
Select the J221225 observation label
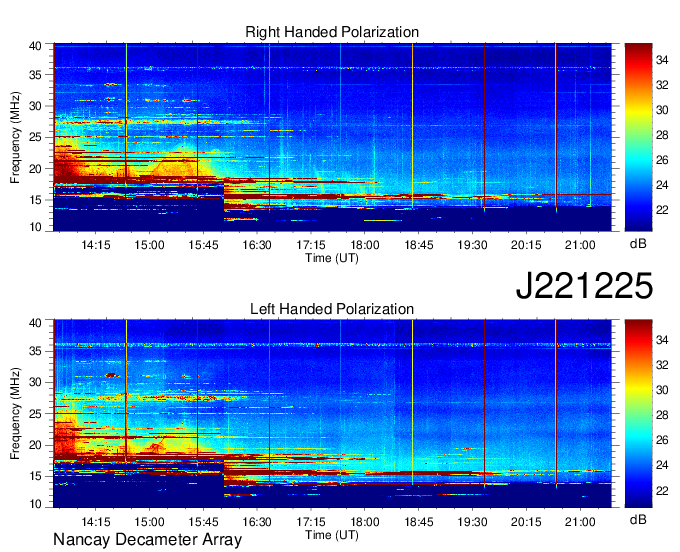(x=584, y=286)
